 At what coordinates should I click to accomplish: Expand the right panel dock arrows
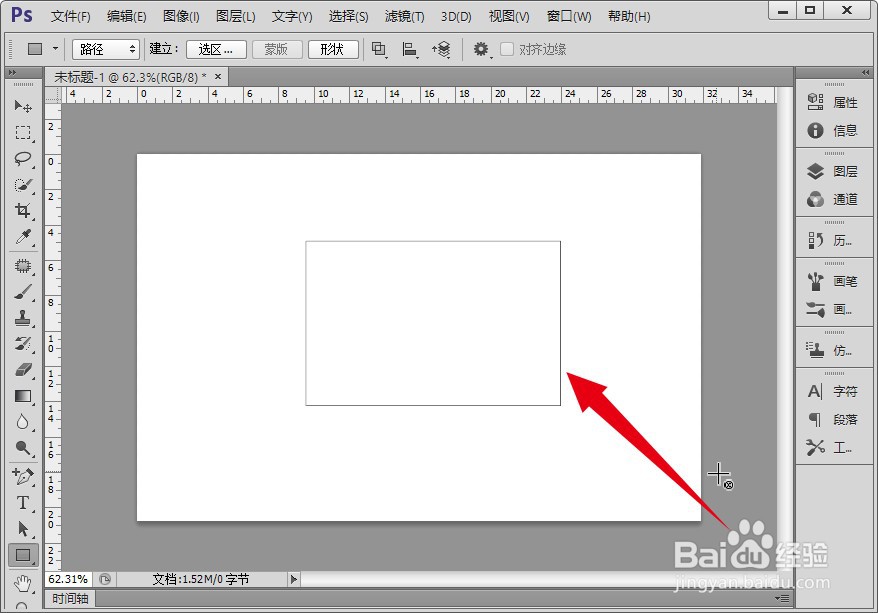pyautogui.click(x=865, y=73)
